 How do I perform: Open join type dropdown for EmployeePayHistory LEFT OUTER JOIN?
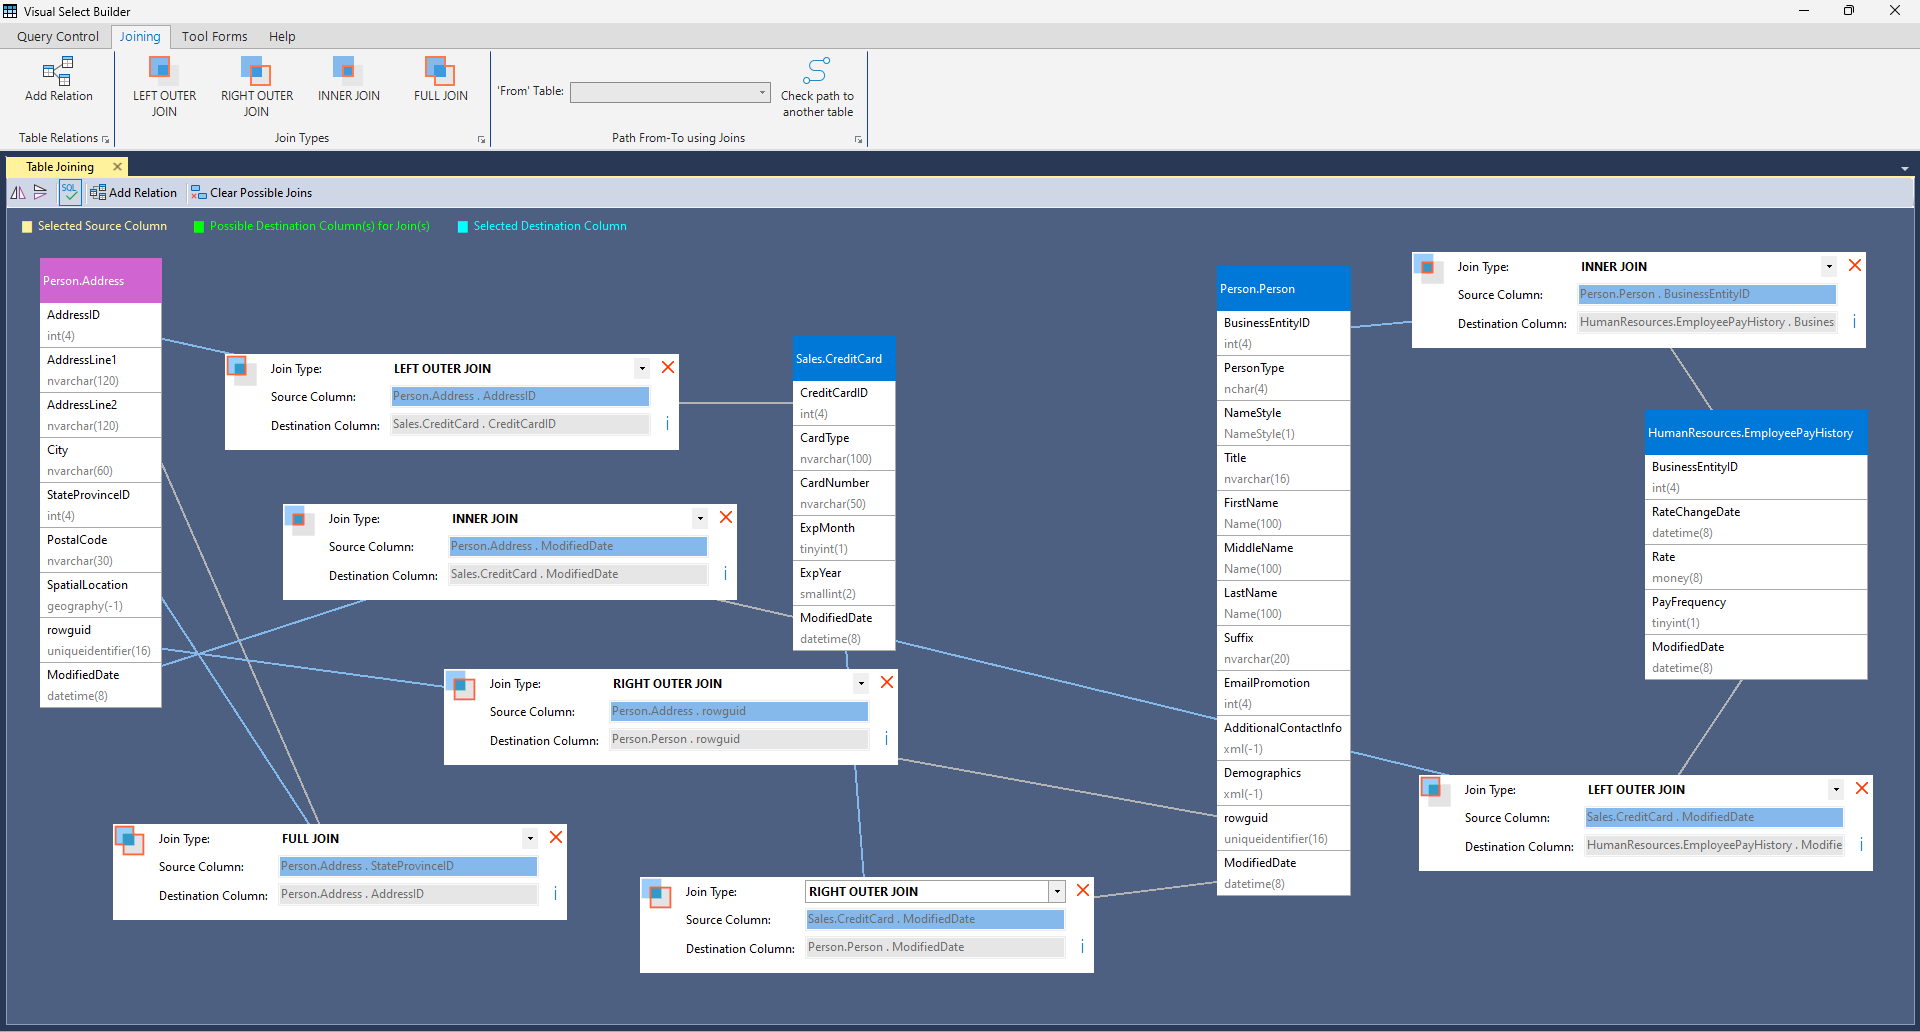tap(1836, 790)
